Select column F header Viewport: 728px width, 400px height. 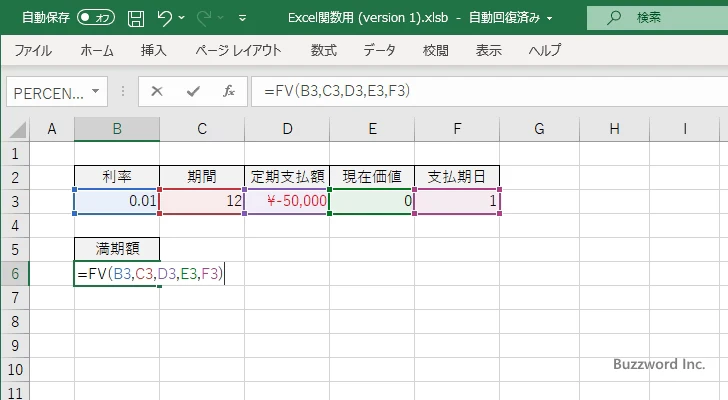tap(457, 129)
